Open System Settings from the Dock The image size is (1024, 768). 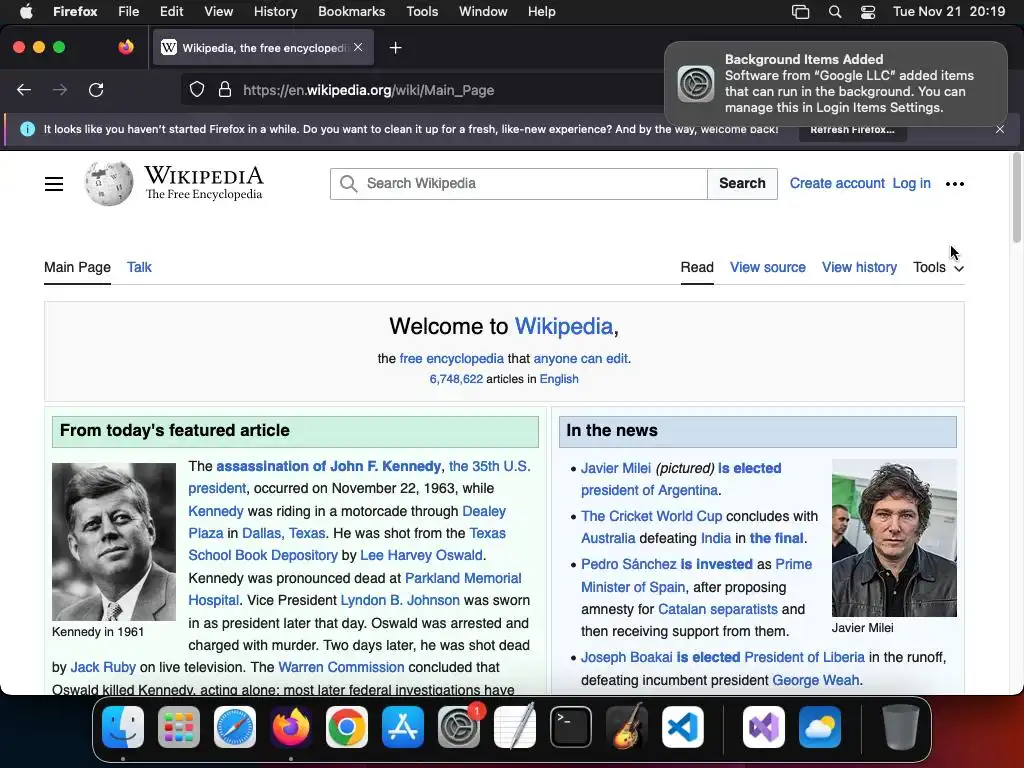459,727
